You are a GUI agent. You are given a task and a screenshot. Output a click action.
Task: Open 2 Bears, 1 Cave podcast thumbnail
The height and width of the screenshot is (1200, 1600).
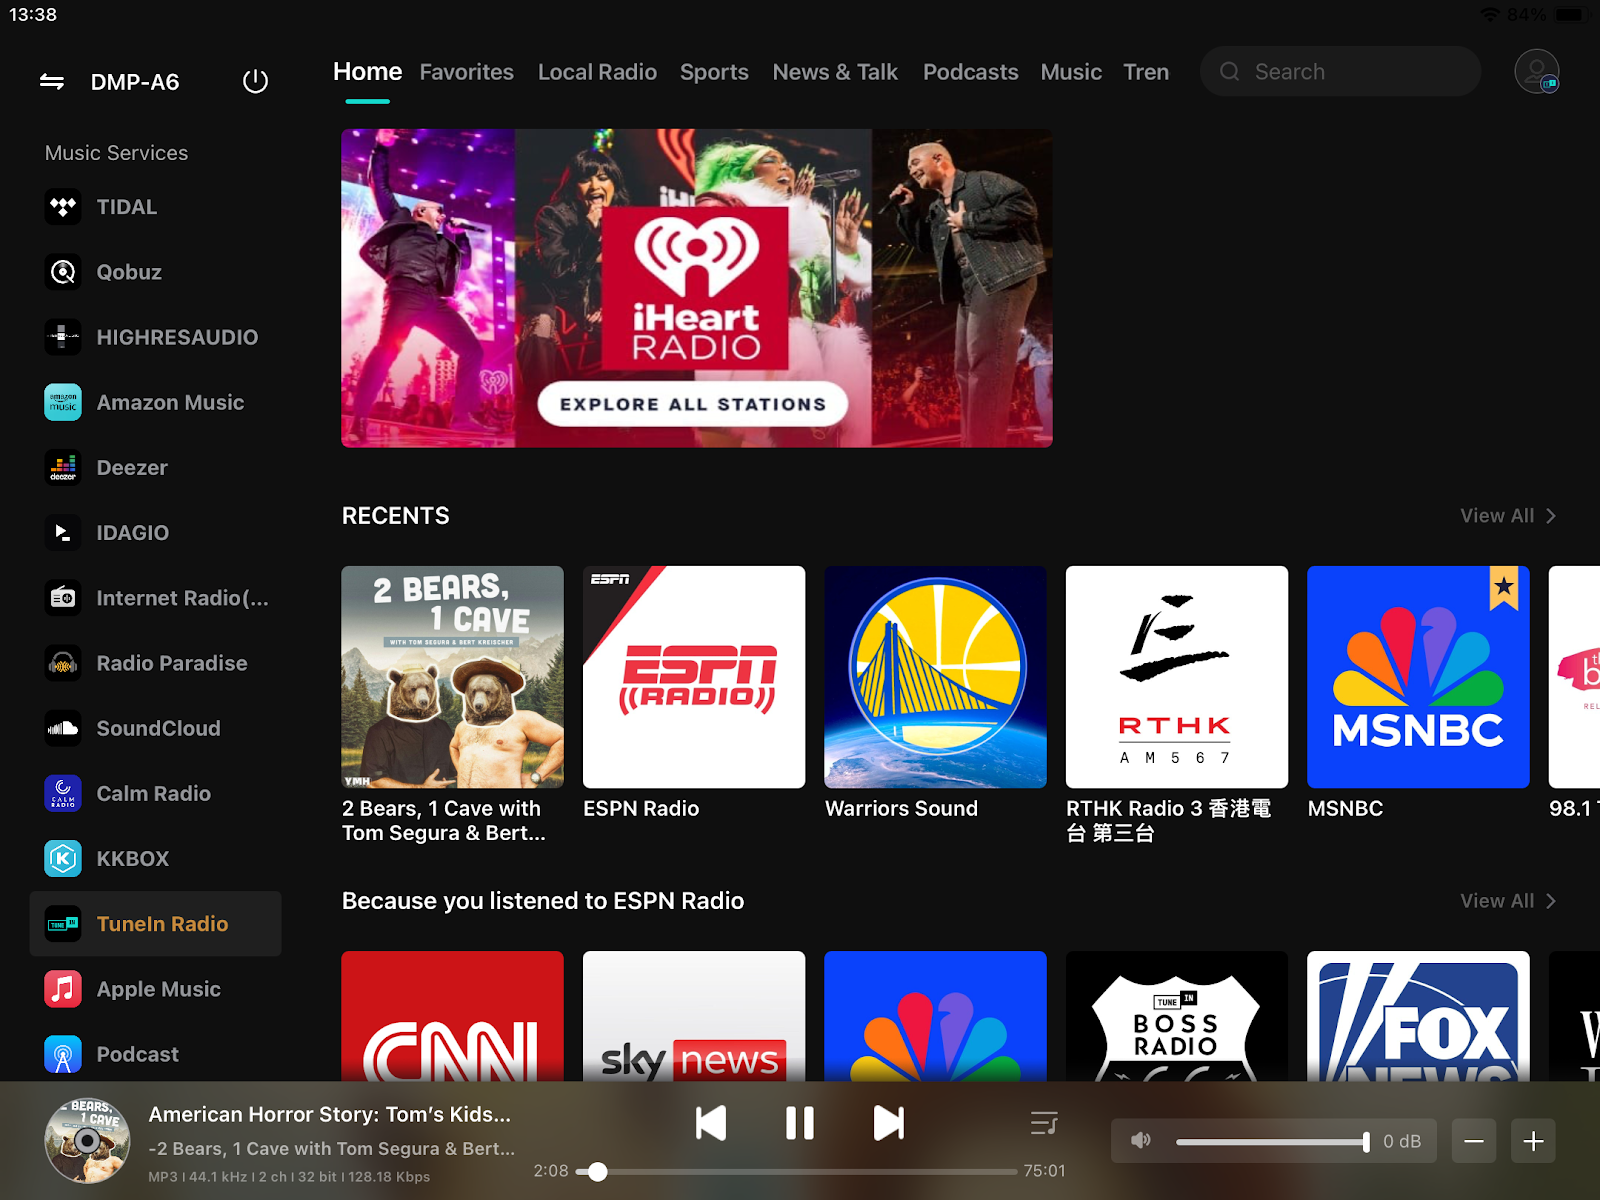(452, 677)
